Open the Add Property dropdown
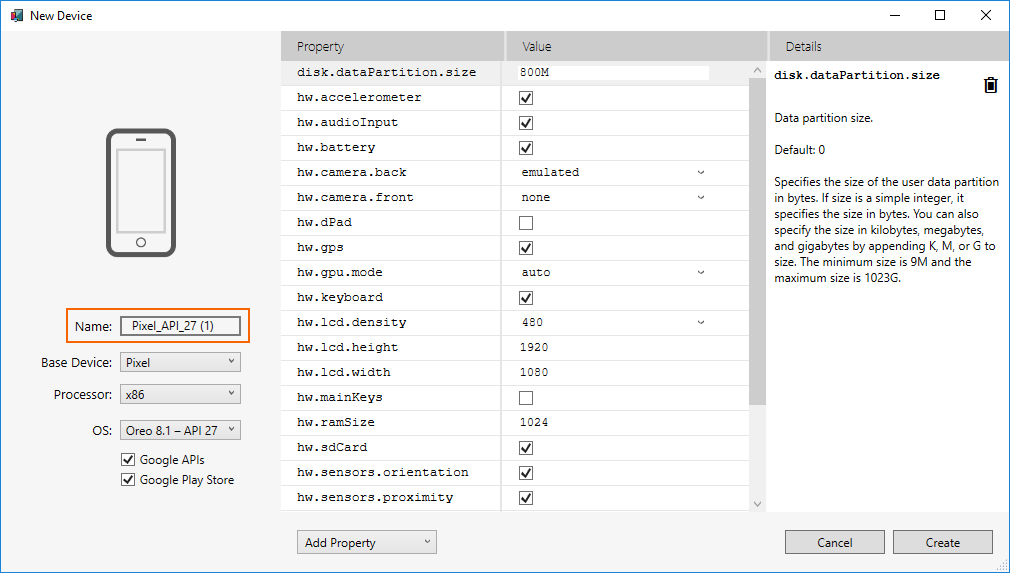The image size is (1010, 573). 366,542
